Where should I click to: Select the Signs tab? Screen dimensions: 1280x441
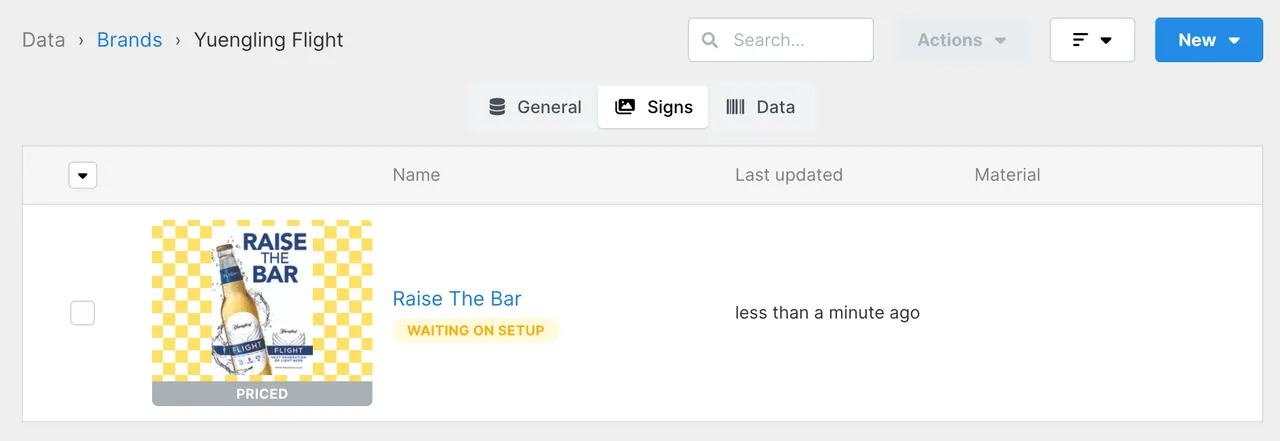pyautogui.click(x=653, y=107)
